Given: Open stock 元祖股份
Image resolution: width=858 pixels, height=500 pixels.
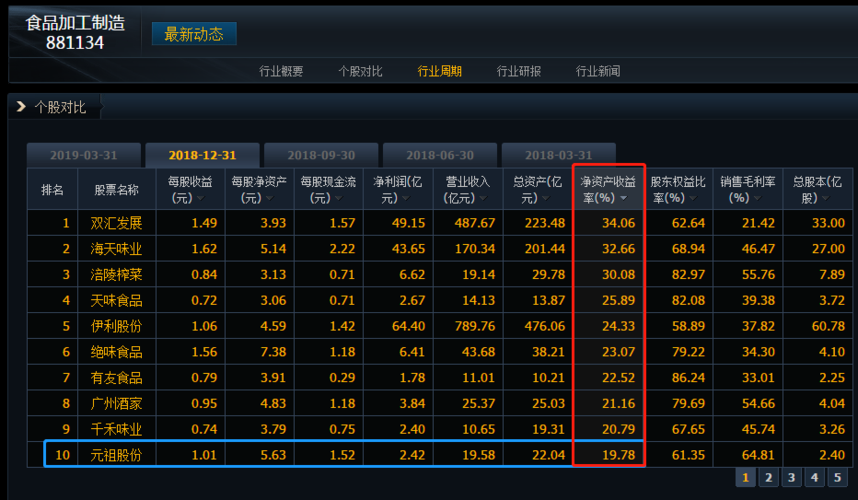Looking at the screenshot, I should coord(116,455).
